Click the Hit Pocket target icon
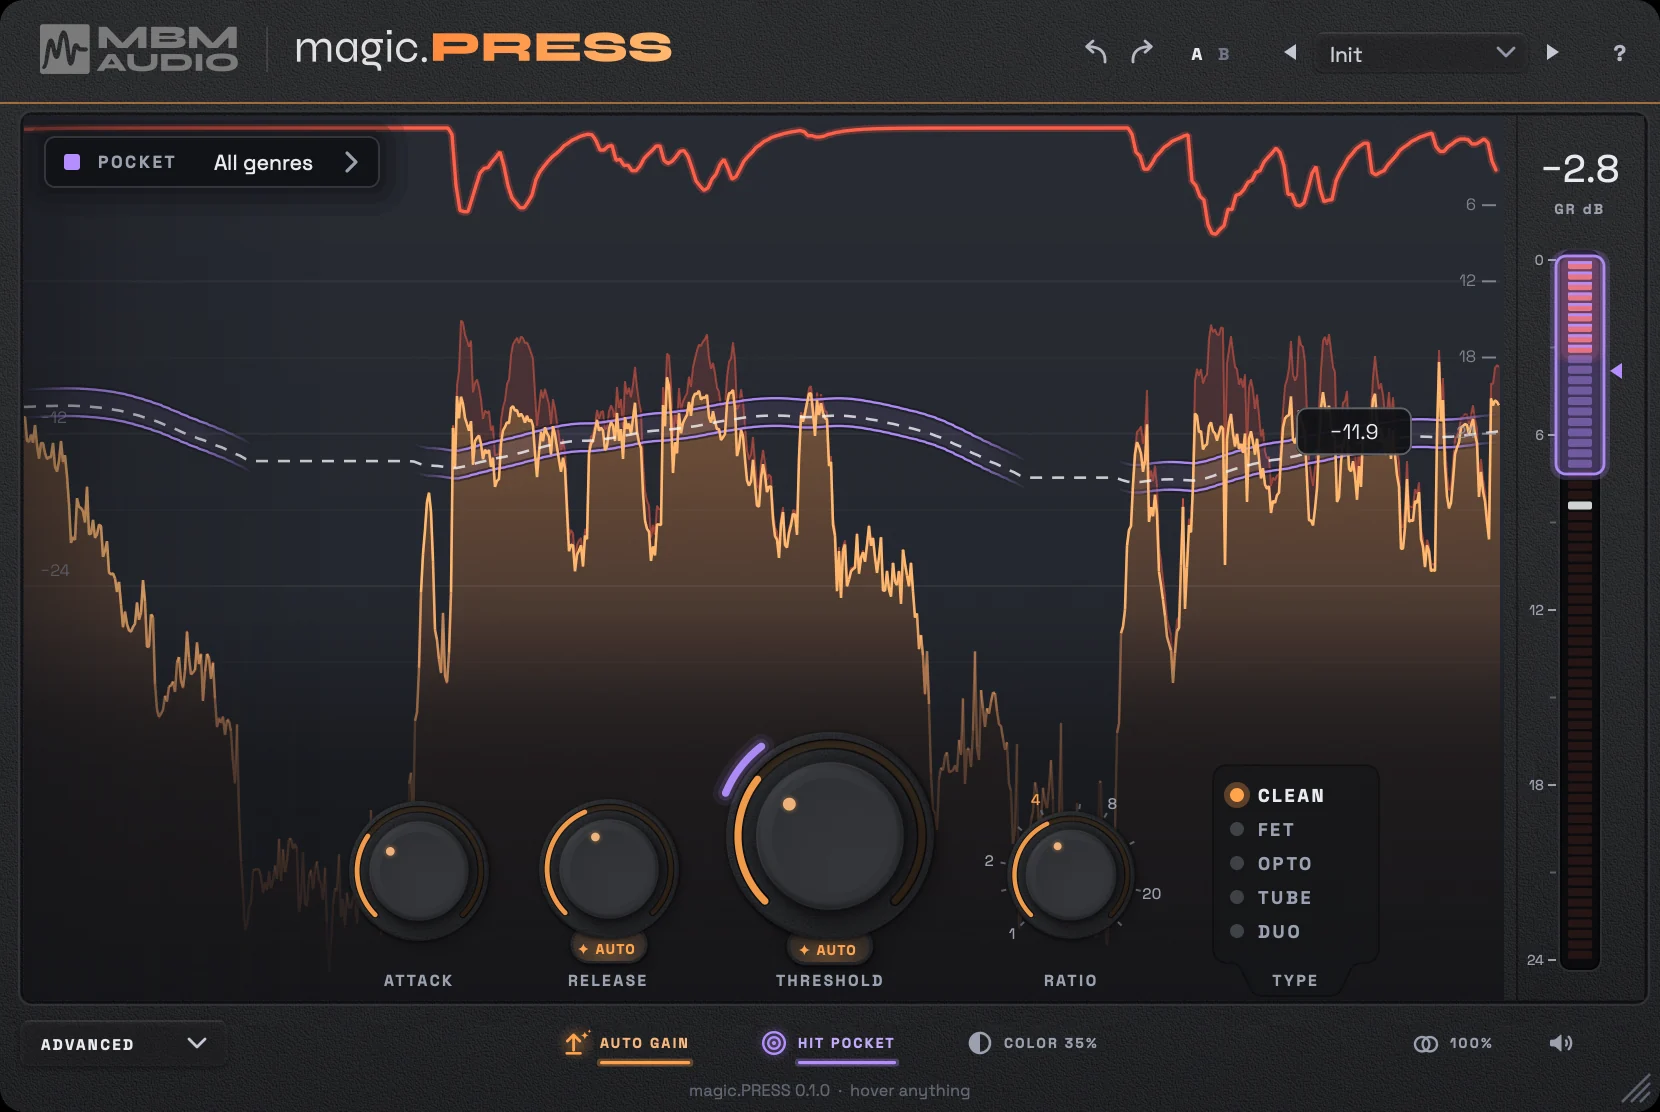The width and height of the screenshot is (1660, 1112). 774,1043
